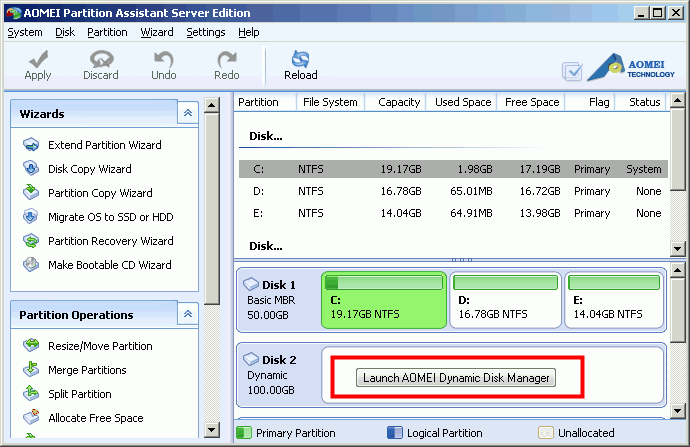690x447 pixels.
Task: Click the Extend Partition Wizard icon
Action: [x=31, y=144]
